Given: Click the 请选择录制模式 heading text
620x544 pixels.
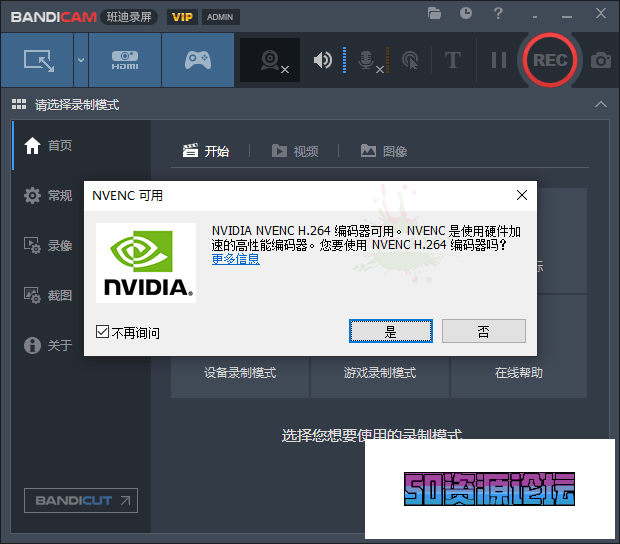Looking at the screenshot, I should tap(77, 105).
